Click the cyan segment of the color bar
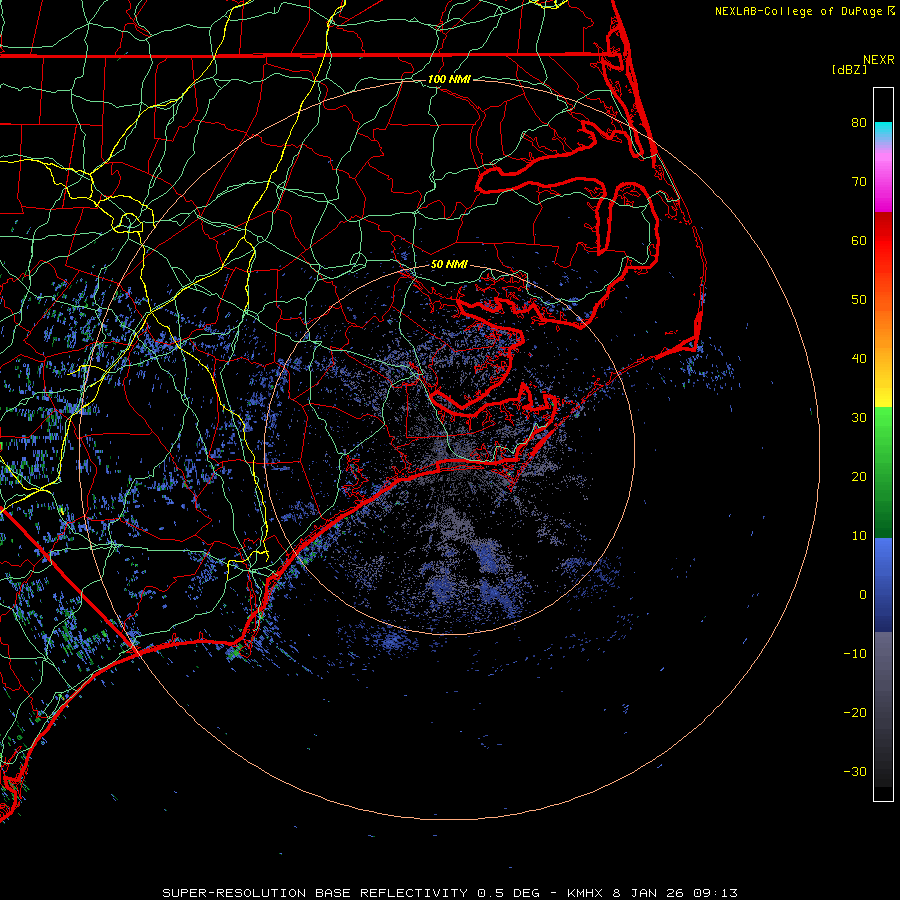This screenshot has width=900, height=900. tap(883, 132)
